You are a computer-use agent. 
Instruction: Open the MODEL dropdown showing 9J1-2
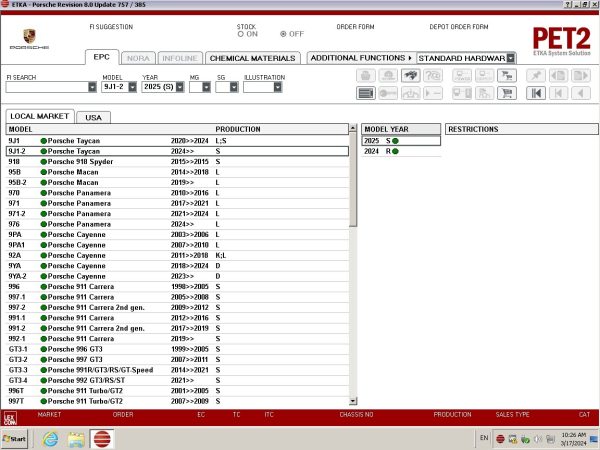point(132,87)
